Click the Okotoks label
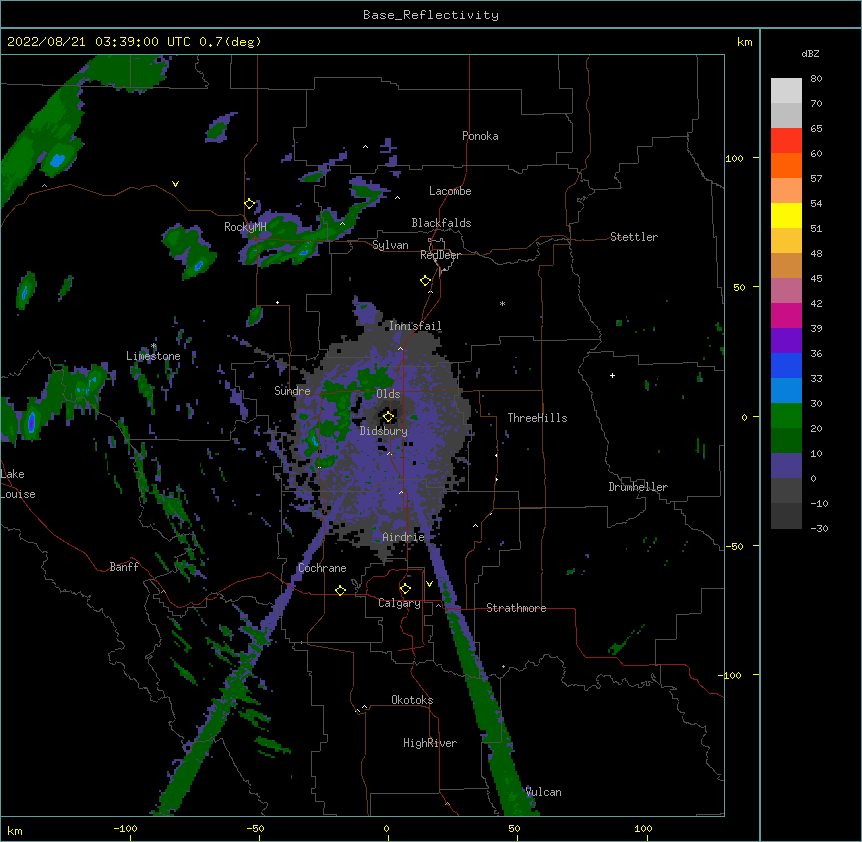 pyautogui.click(x=412, y=700)
